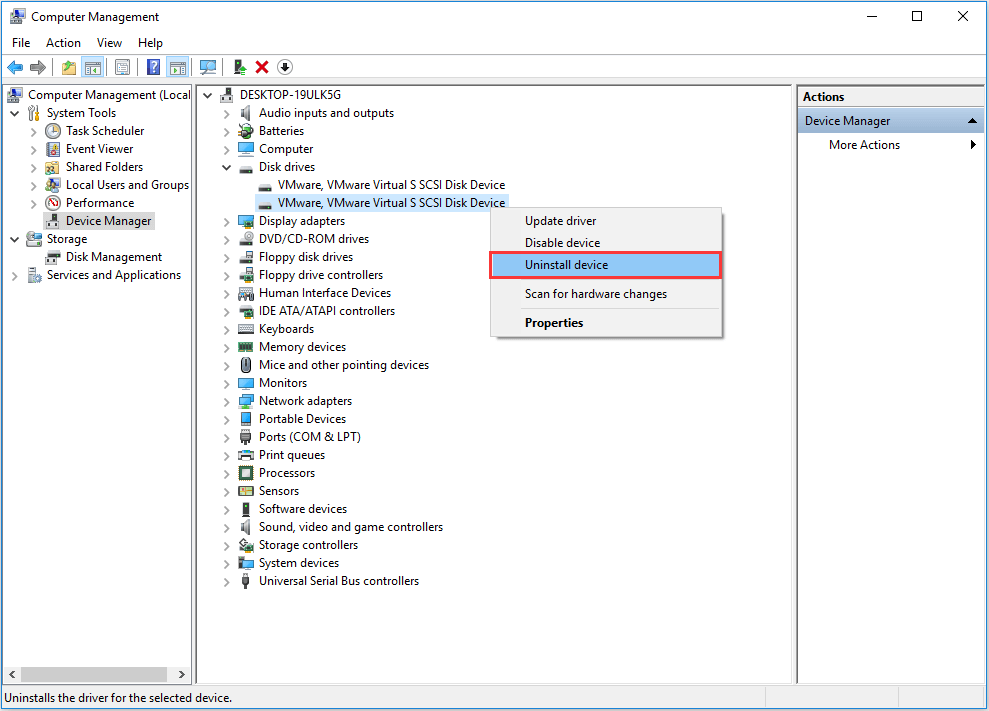Select Software devices category

pos(303,509)
